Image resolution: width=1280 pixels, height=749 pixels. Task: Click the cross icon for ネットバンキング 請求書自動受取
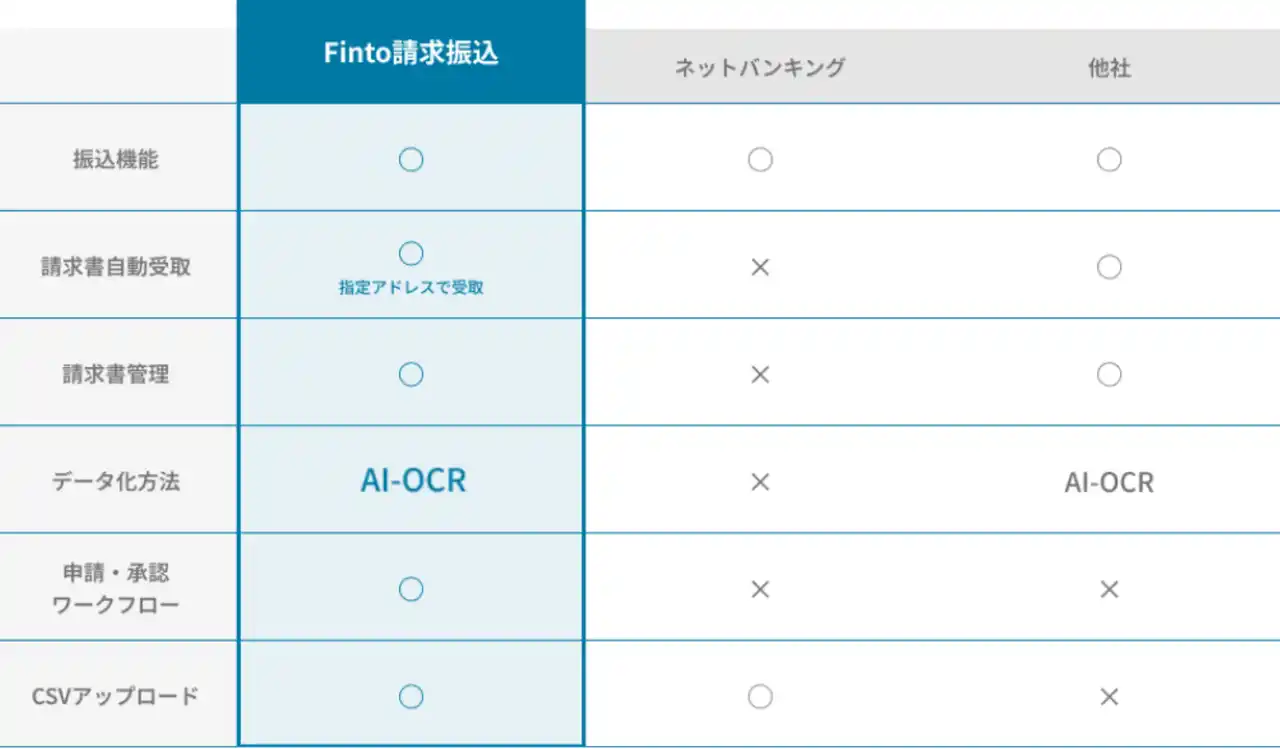coord(760,267)
